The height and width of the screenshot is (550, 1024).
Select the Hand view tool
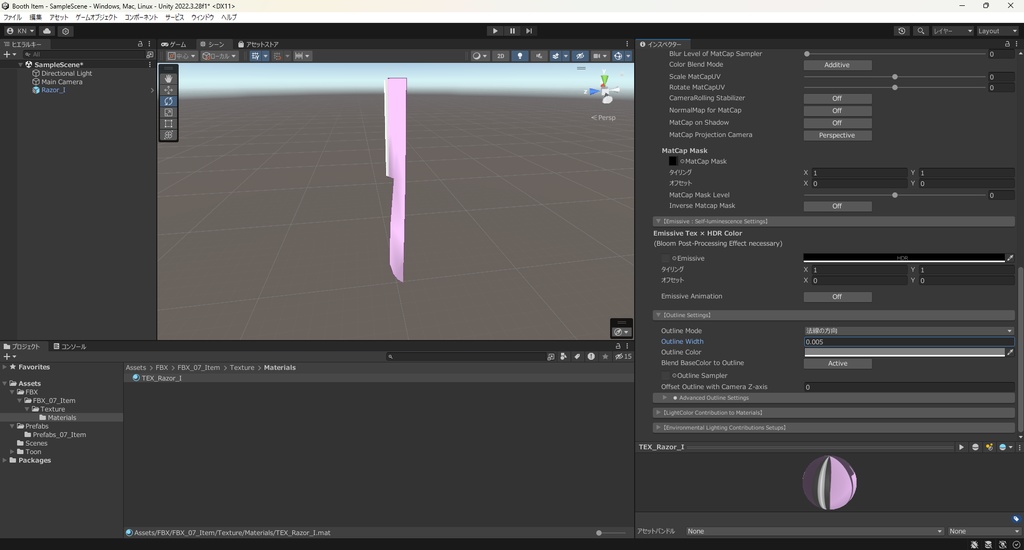click(168, 78)
